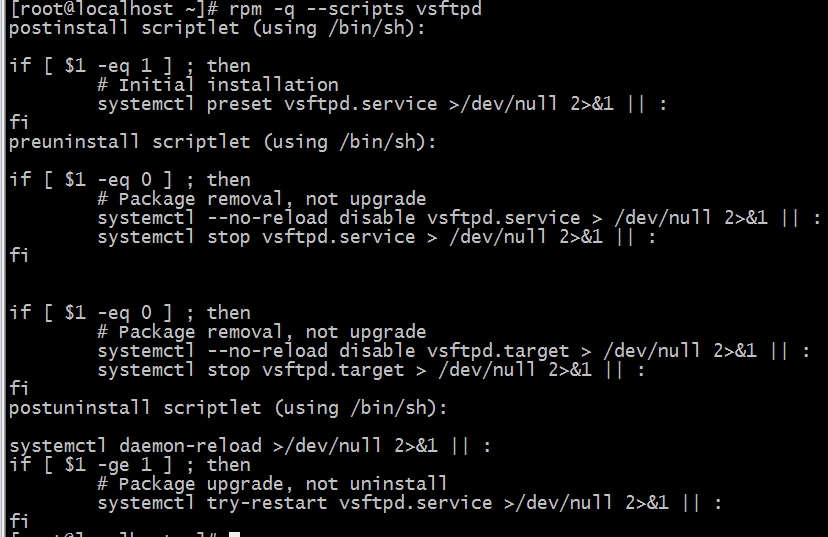This screenshot has width=828, height=537.
Task: Click the stop vsftpd.target command line
Action: pos(371,370)
